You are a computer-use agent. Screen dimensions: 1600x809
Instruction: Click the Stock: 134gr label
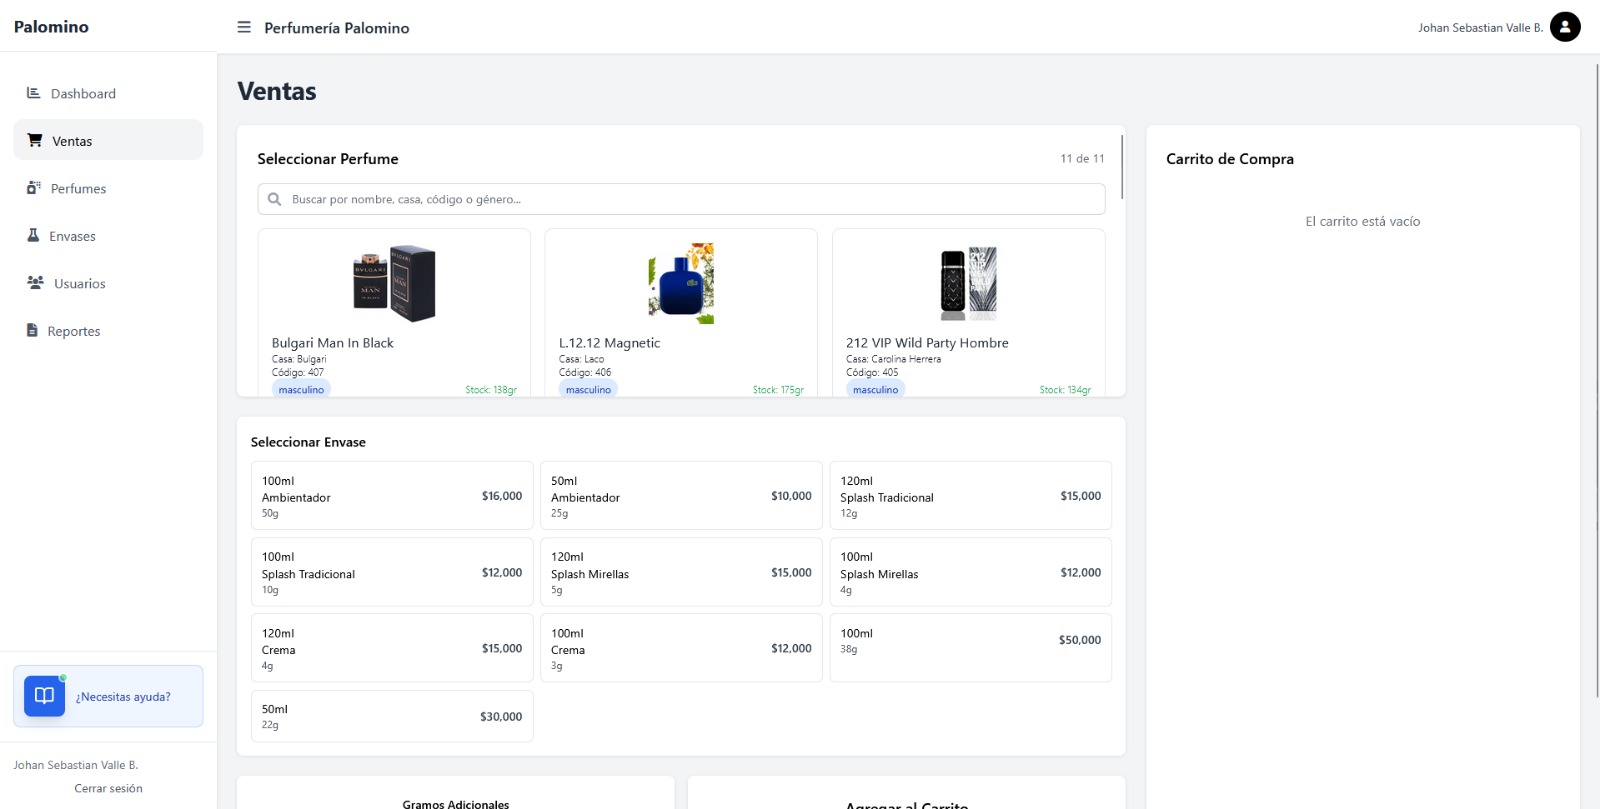coord(1065,390)
